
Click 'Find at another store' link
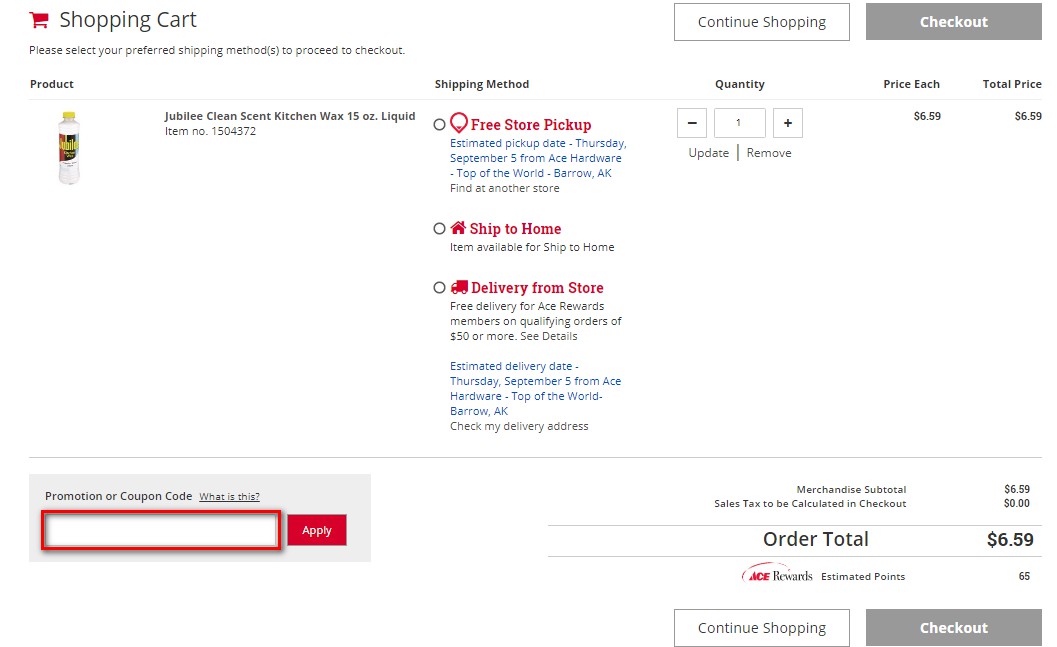tap(505, 188)
